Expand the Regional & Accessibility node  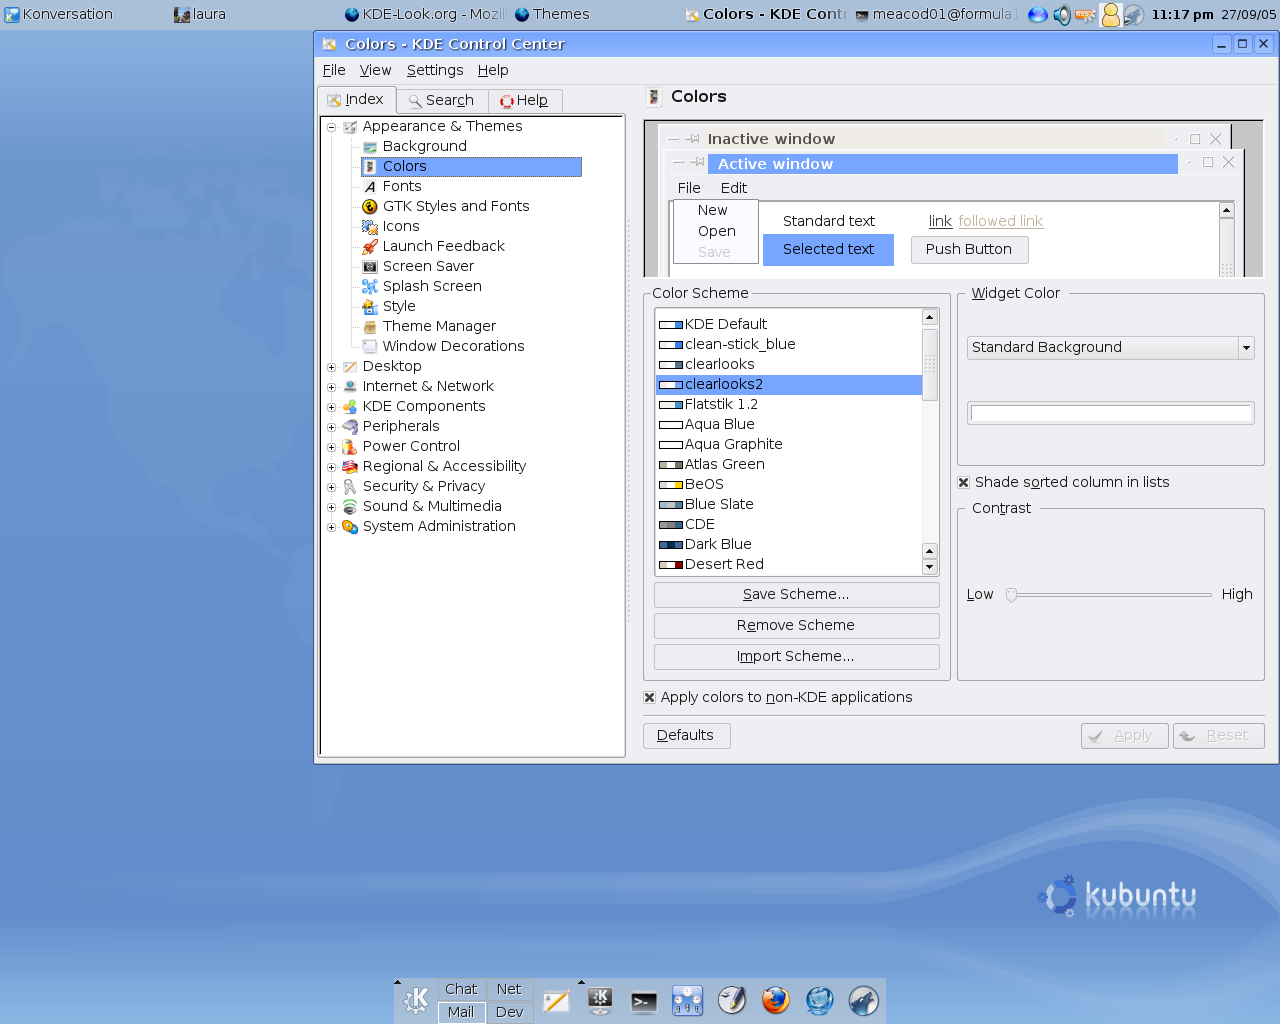tap(332, 467)
